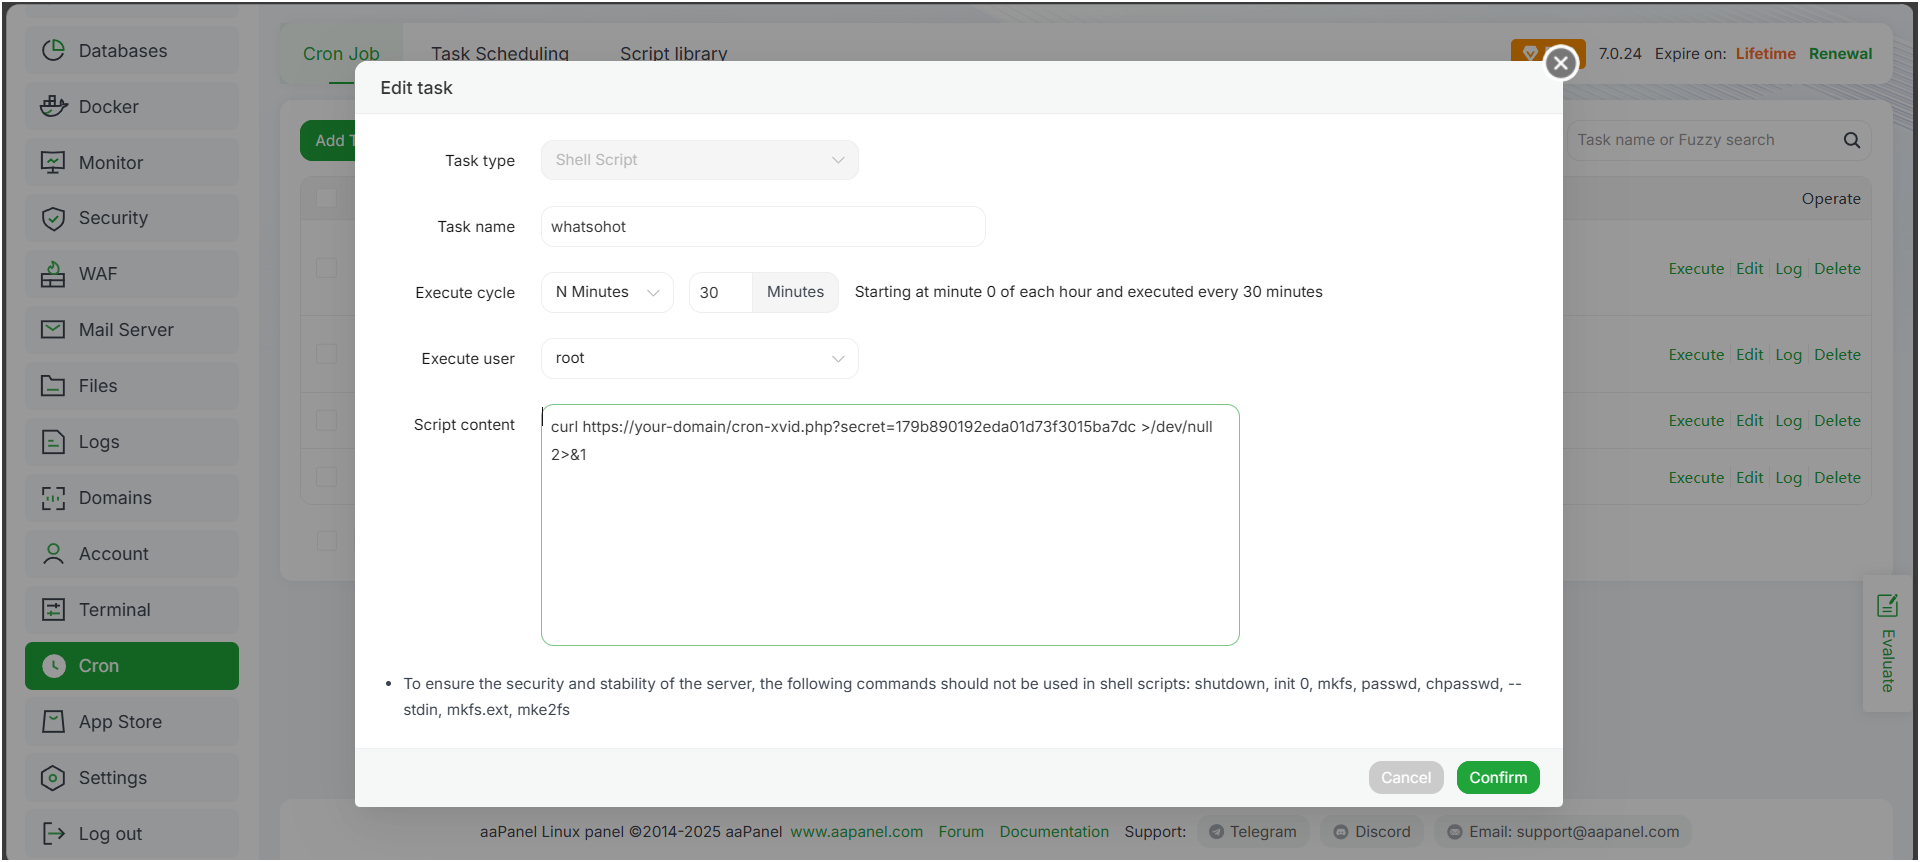
Task: Expand the Task type Shell Script dropdown
Action: (699, 160)
